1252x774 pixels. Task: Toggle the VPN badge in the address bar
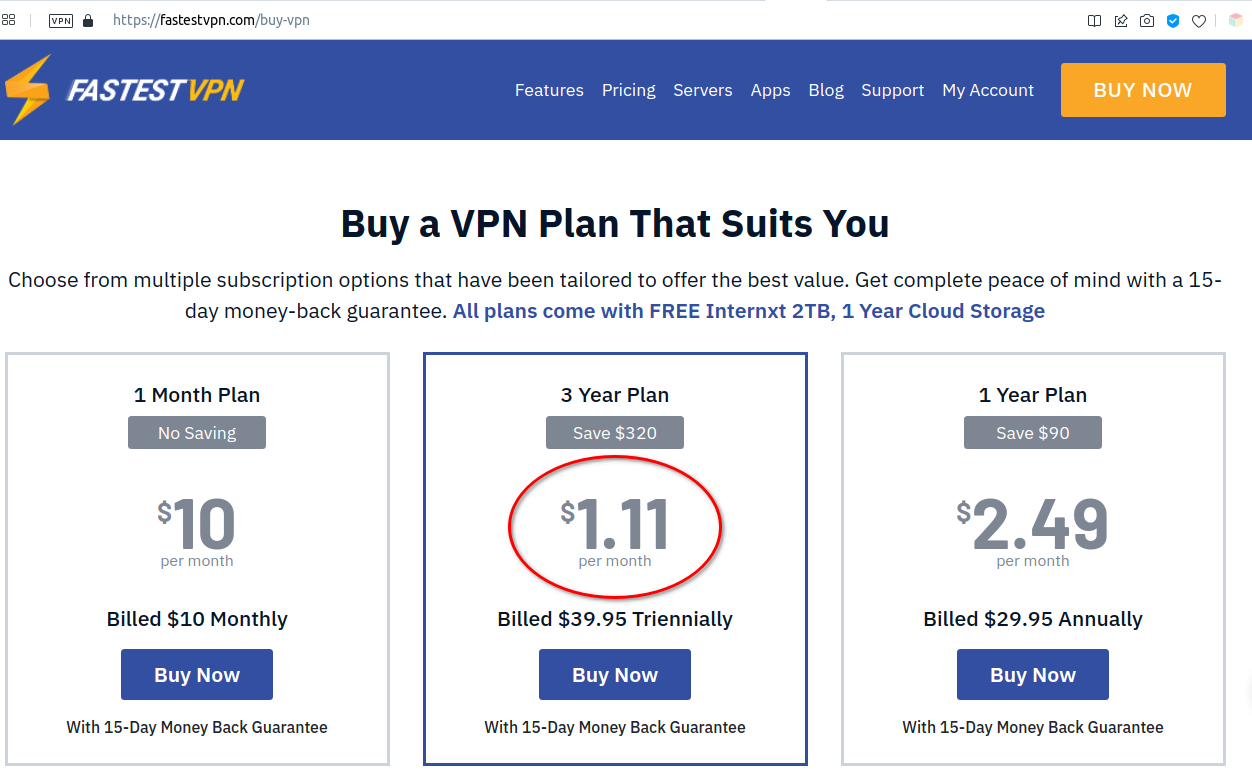click(60, 20)
